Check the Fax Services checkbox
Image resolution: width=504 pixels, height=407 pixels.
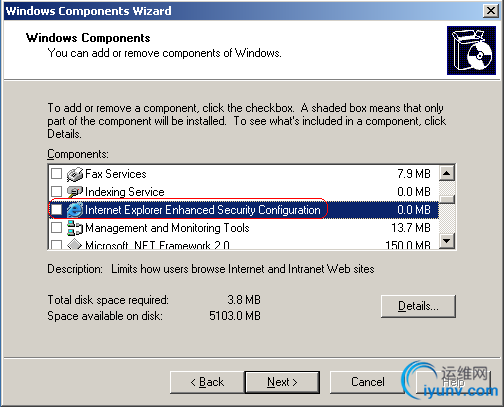coord(56,174)
